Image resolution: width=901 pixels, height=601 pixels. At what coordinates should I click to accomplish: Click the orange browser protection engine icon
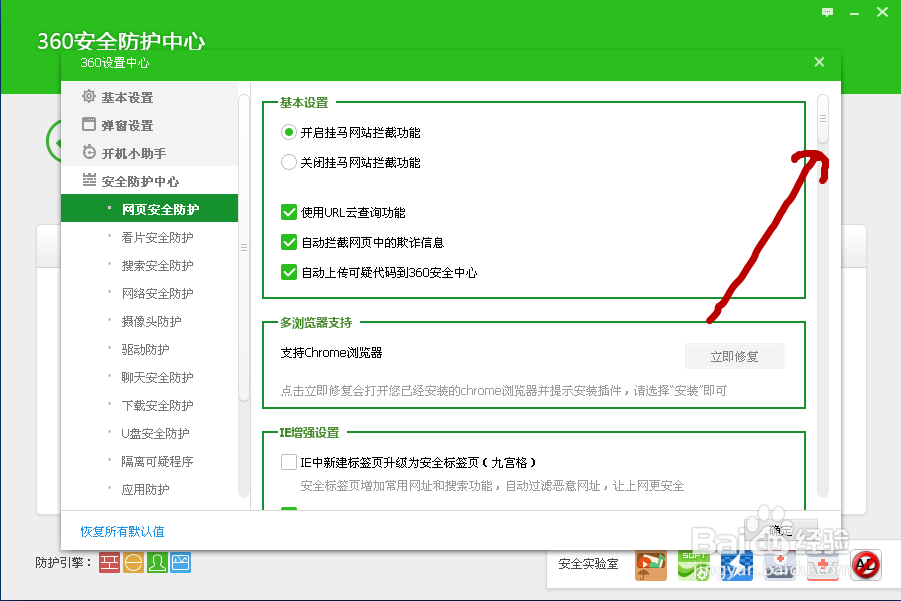(x=133, y=563)
